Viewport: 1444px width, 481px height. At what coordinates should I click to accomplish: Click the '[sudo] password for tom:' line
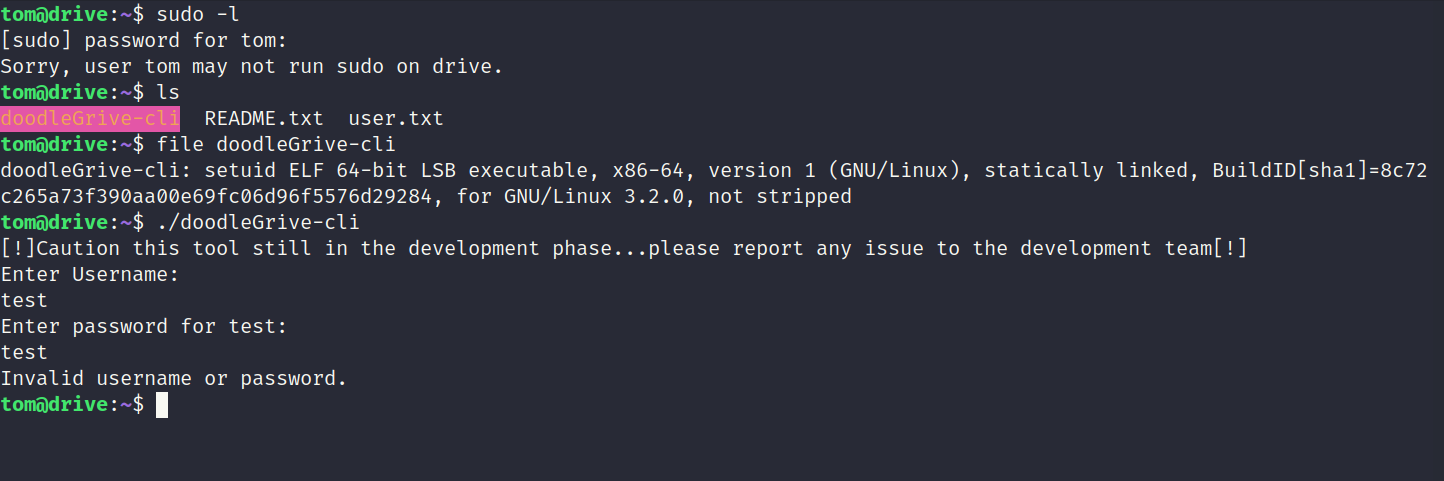pos(144,41)
